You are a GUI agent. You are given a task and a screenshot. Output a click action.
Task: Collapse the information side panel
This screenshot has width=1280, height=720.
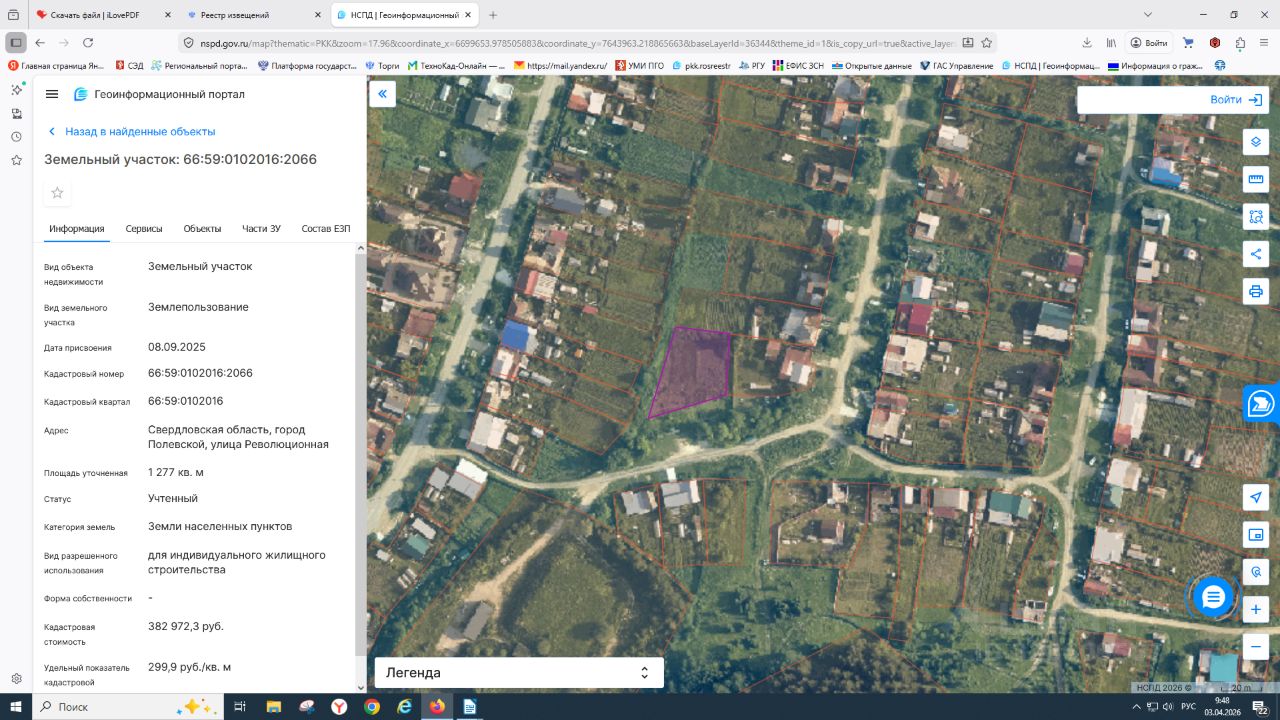382,94
